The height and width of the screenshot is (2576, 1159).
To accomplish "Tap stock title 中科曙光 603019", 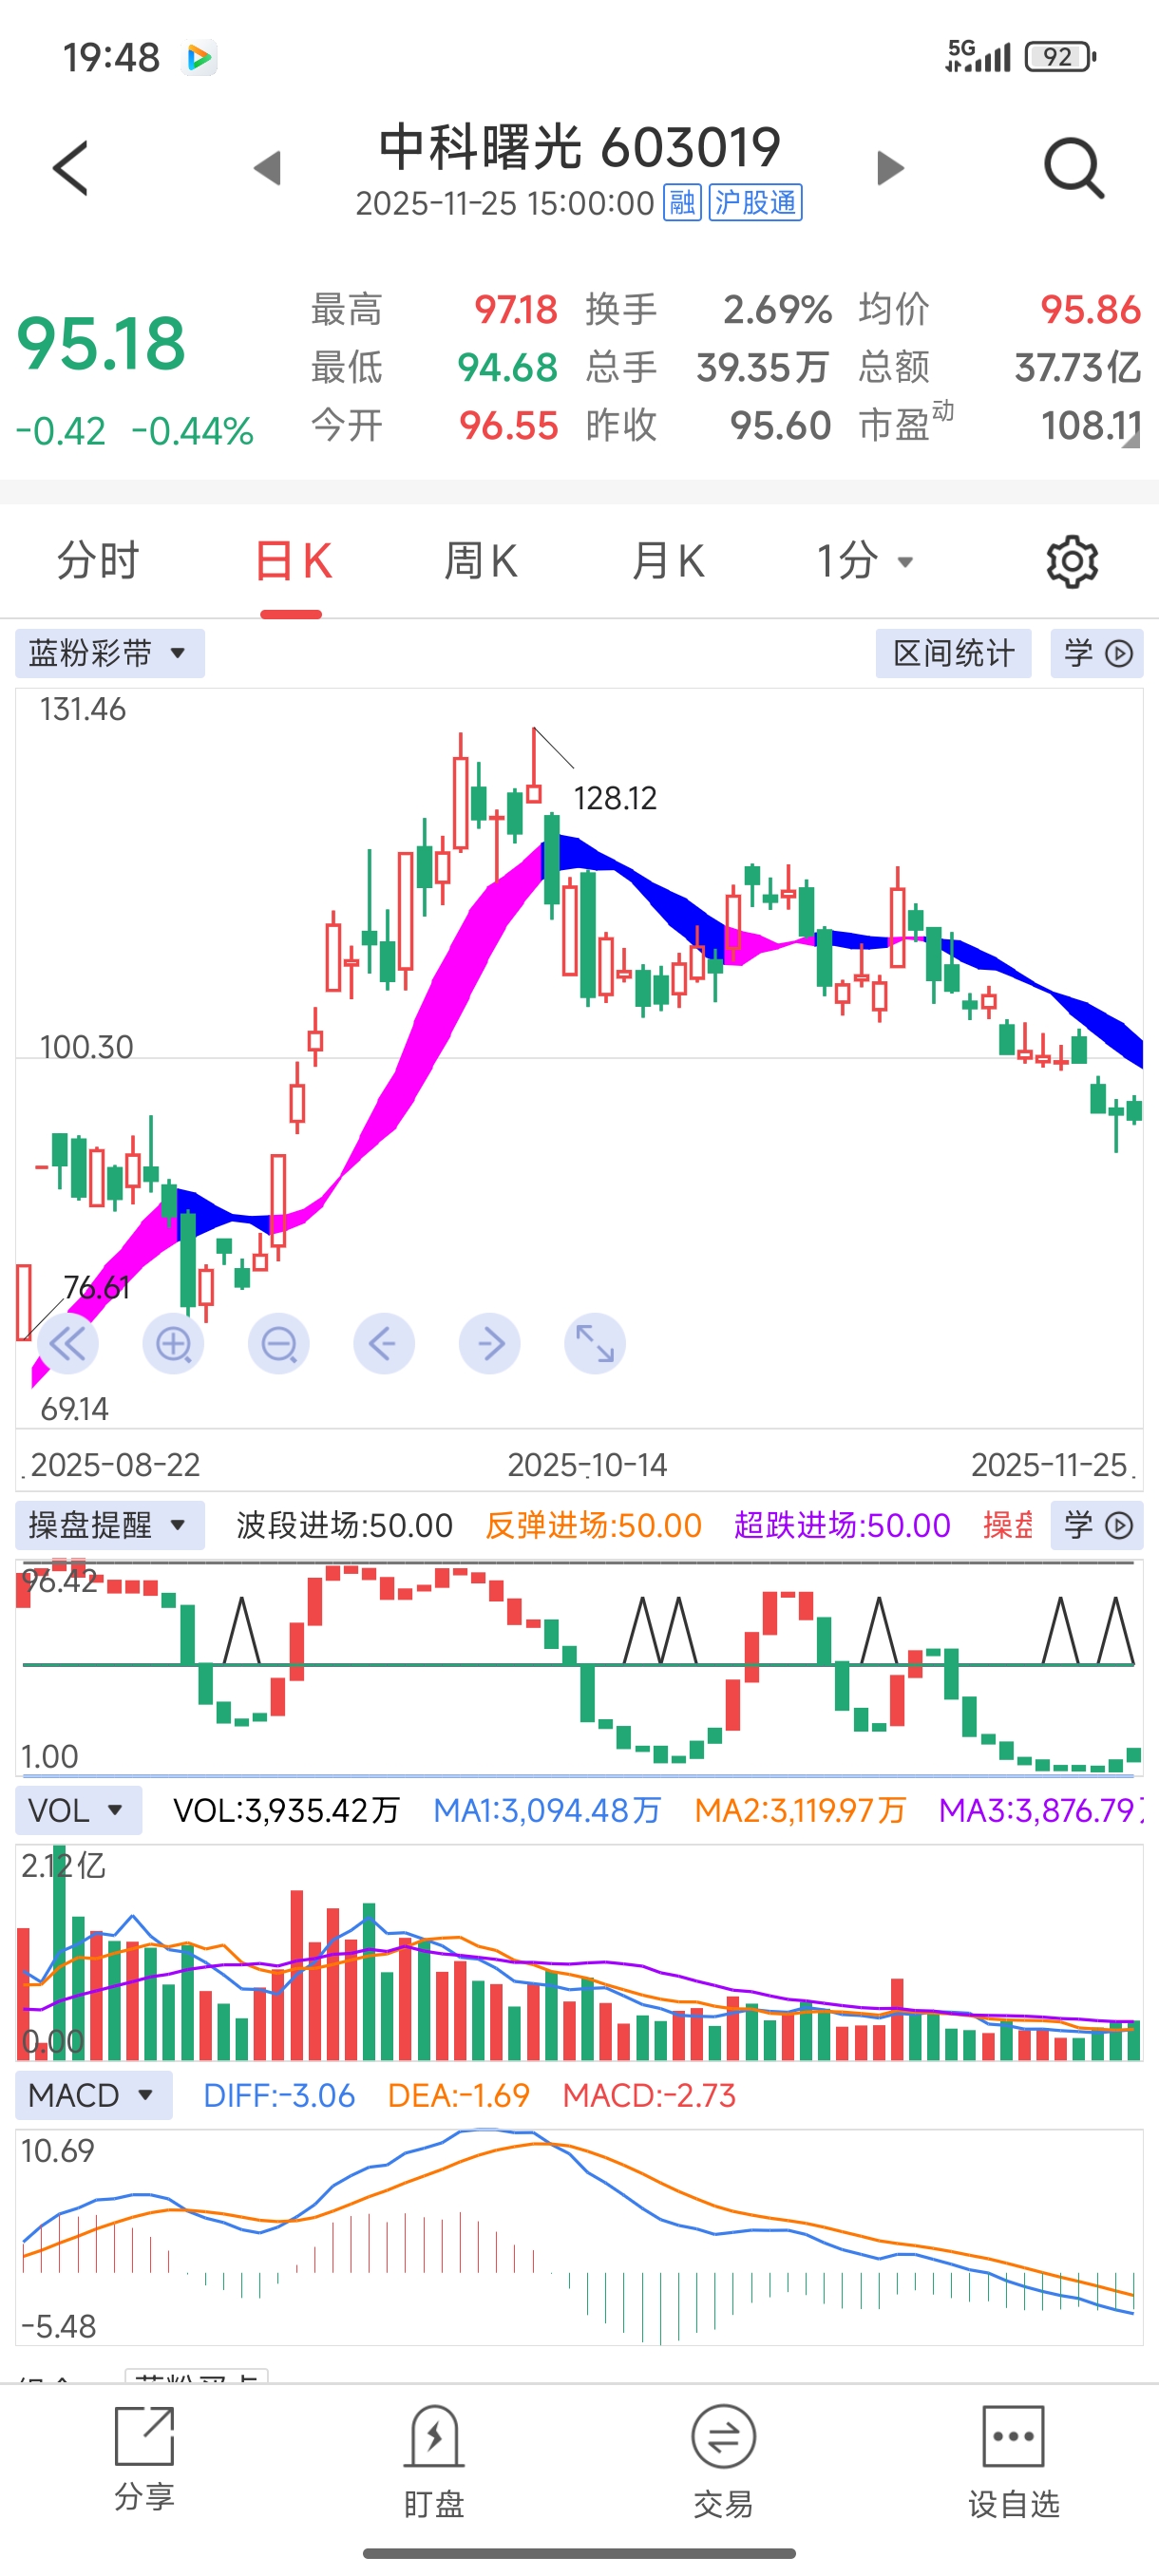I will [579, 148].
